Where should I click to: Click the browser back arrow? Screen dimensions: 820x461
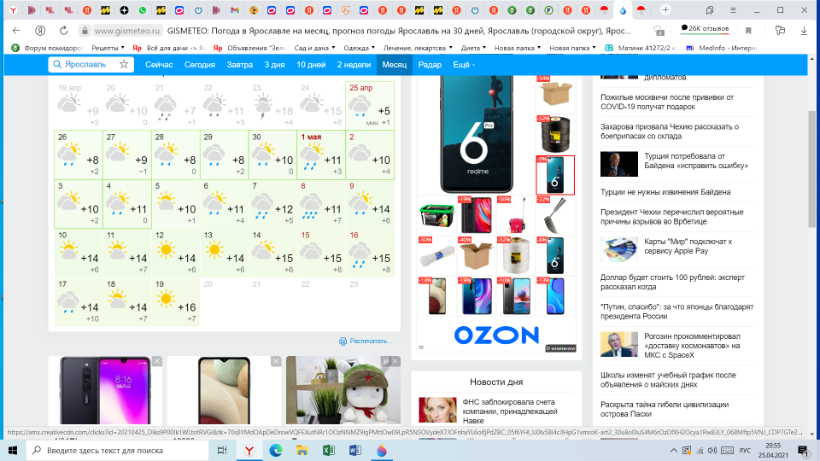pos(13,30)
